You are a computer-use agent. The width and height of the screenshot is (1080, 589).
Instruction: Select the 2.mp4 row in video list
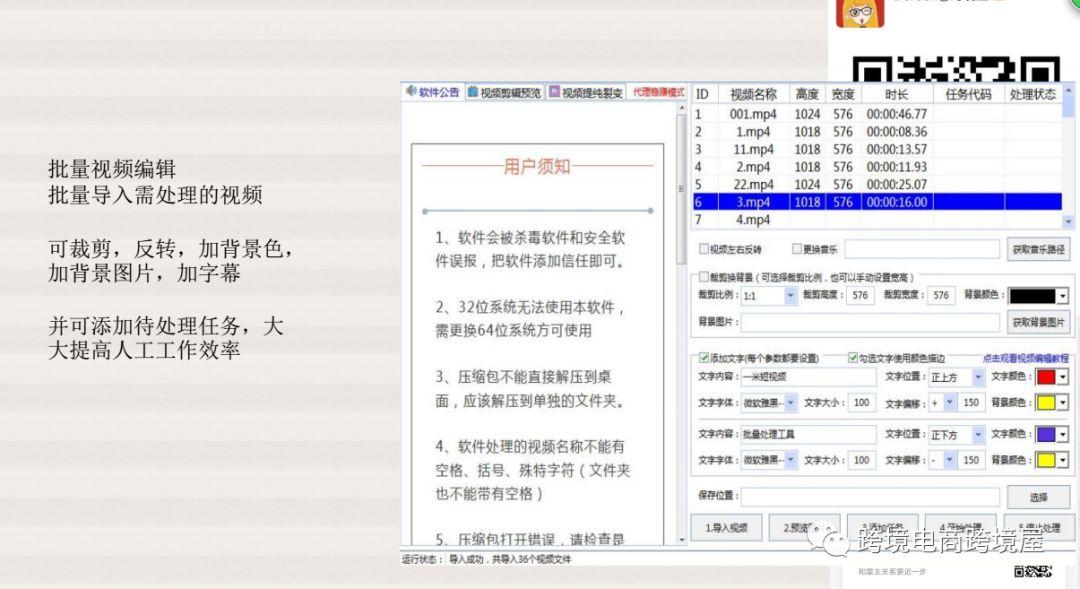coord(877,167)
